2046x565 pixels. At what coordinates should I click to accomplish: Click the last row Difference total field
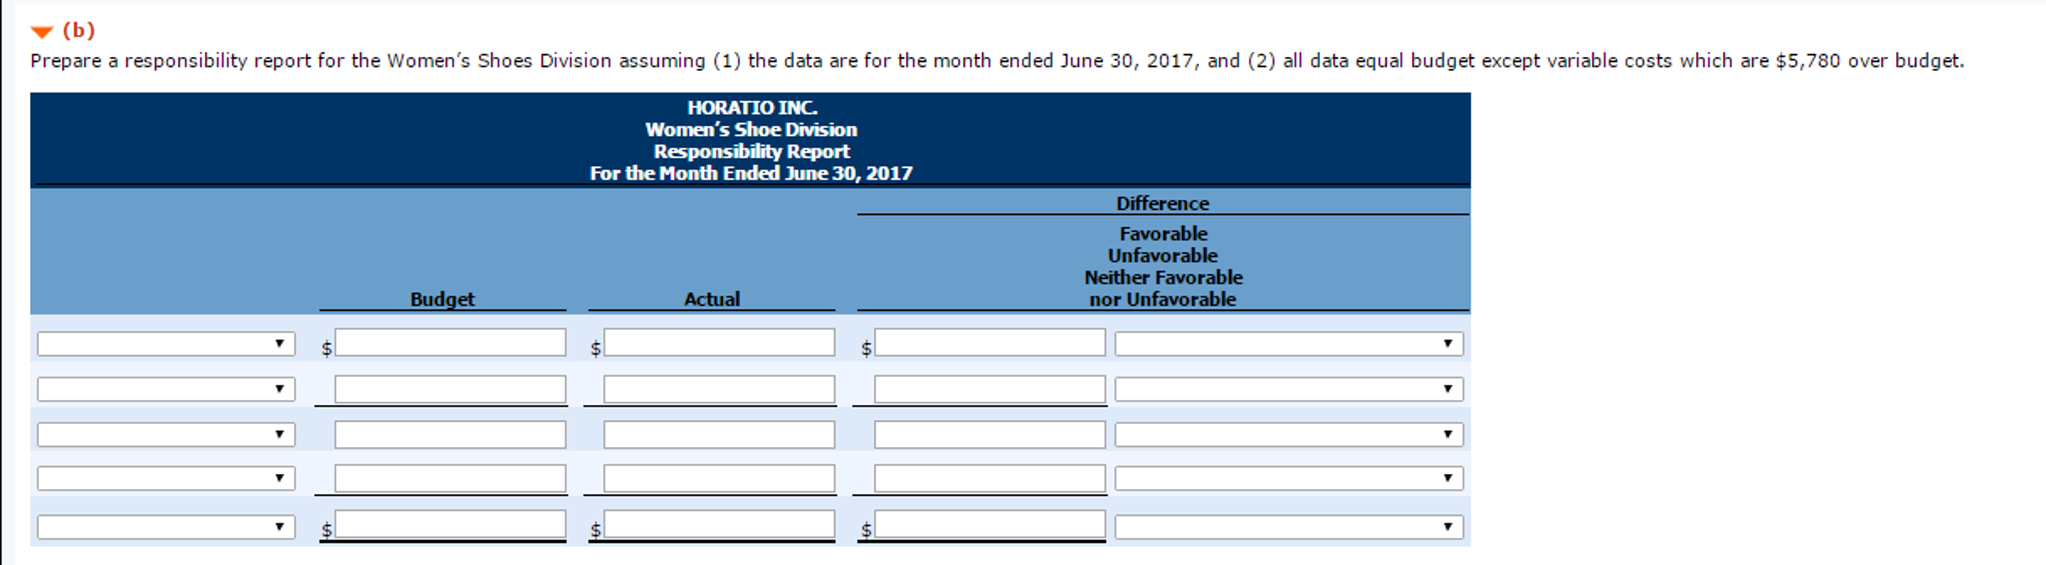[989, 525]
